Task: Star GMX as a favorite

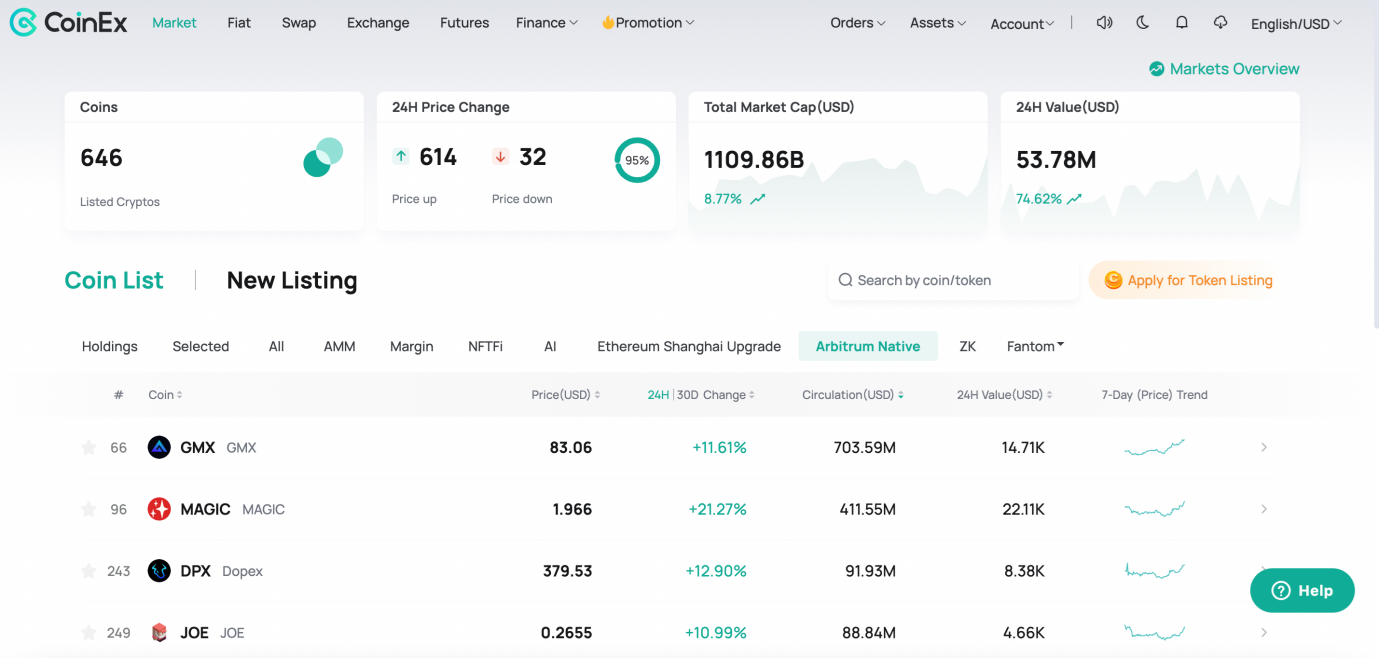Action: coord(89,447)
